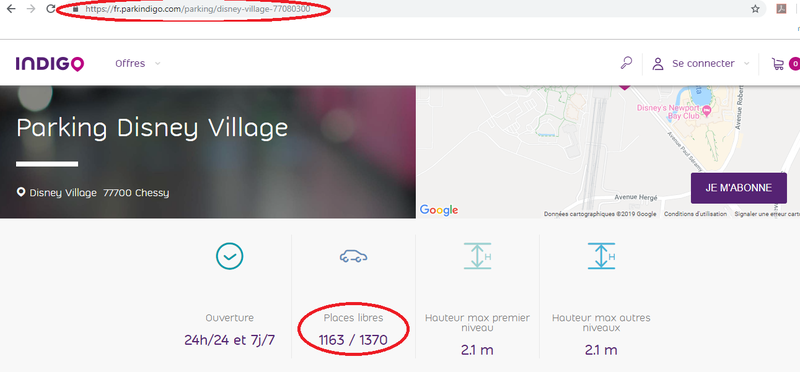Open the Offres menu
The height and width of the screenshot is (372, 800).
tap(130, 64)
